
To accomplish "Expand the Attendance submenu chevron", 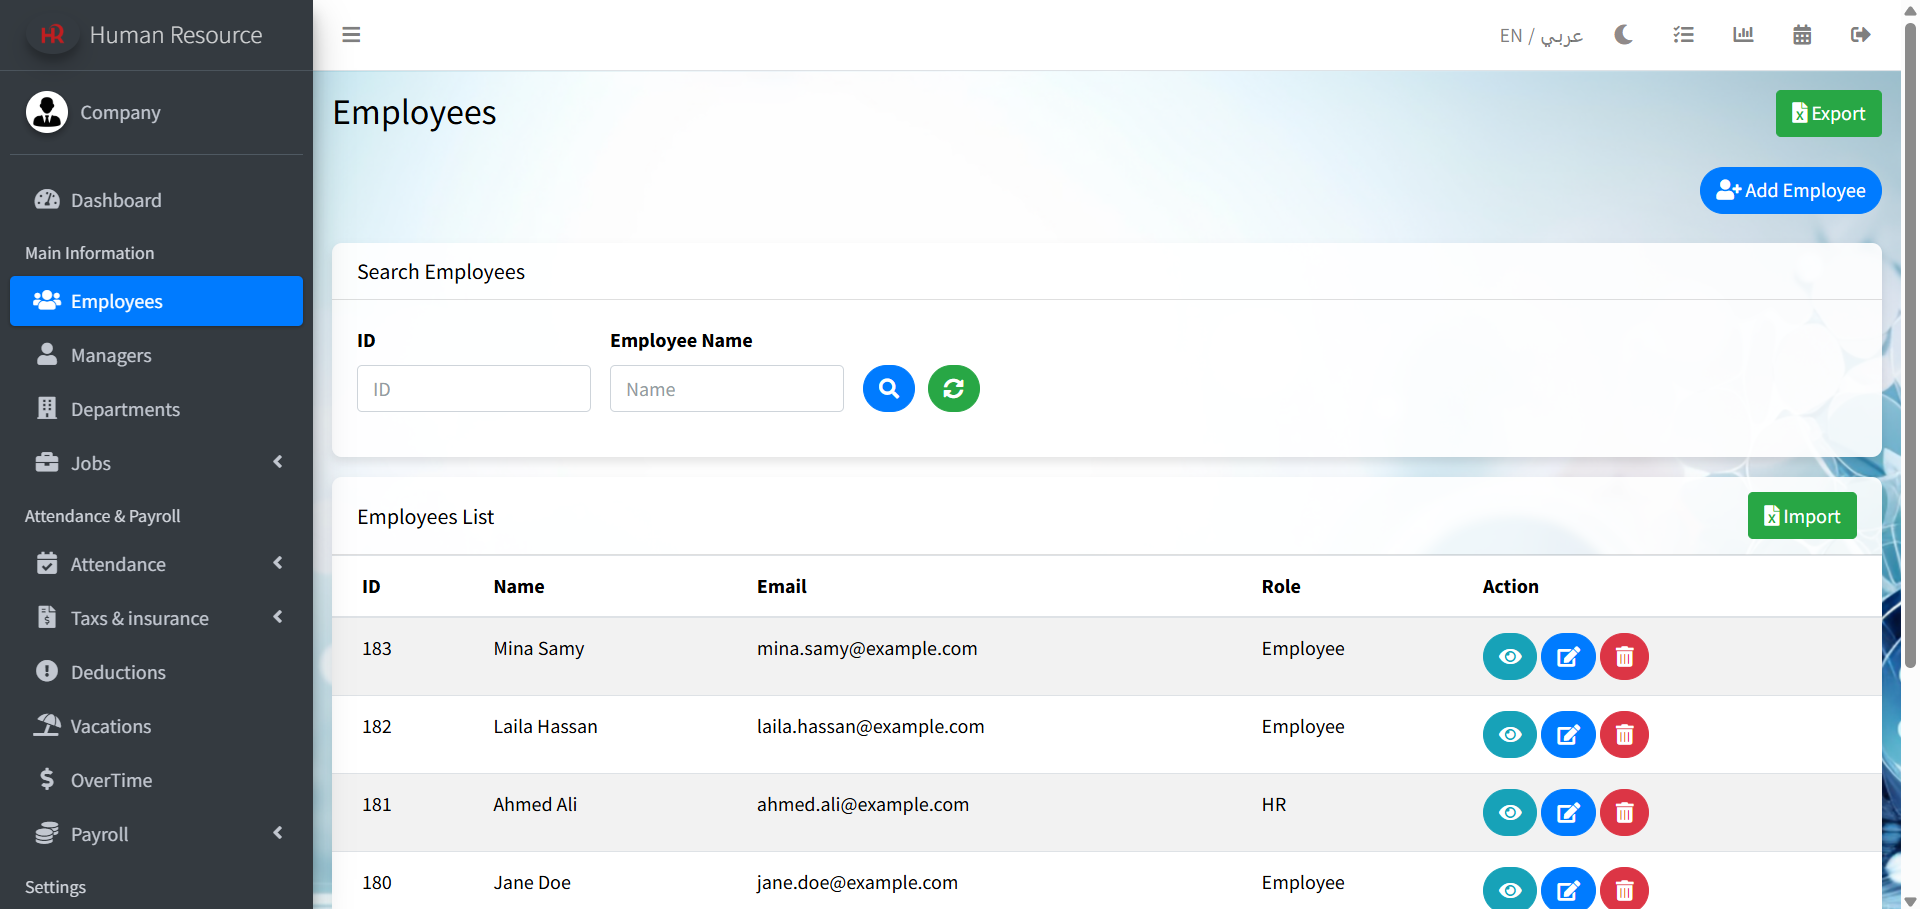I will coord(278,563).
